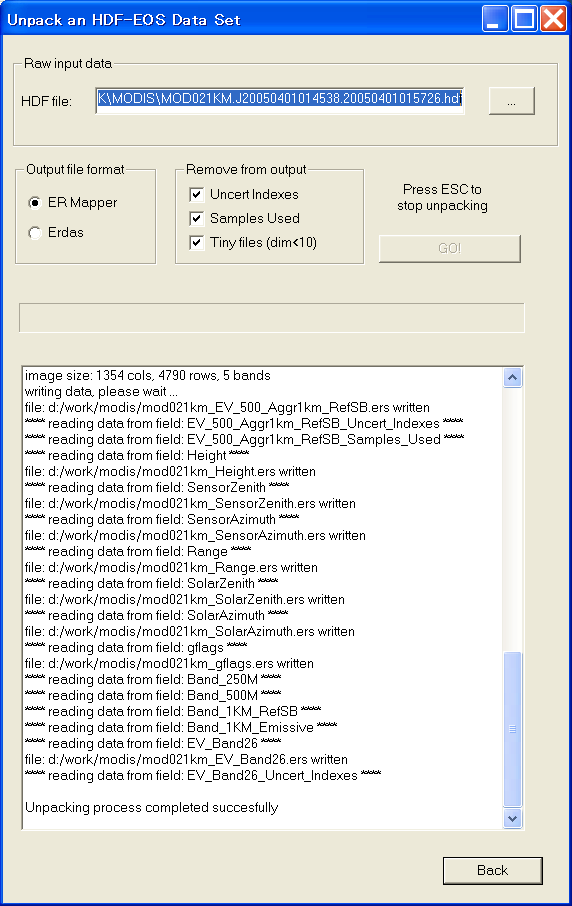Click 'mod021km_Height.ers written' line

coord(170,471)
